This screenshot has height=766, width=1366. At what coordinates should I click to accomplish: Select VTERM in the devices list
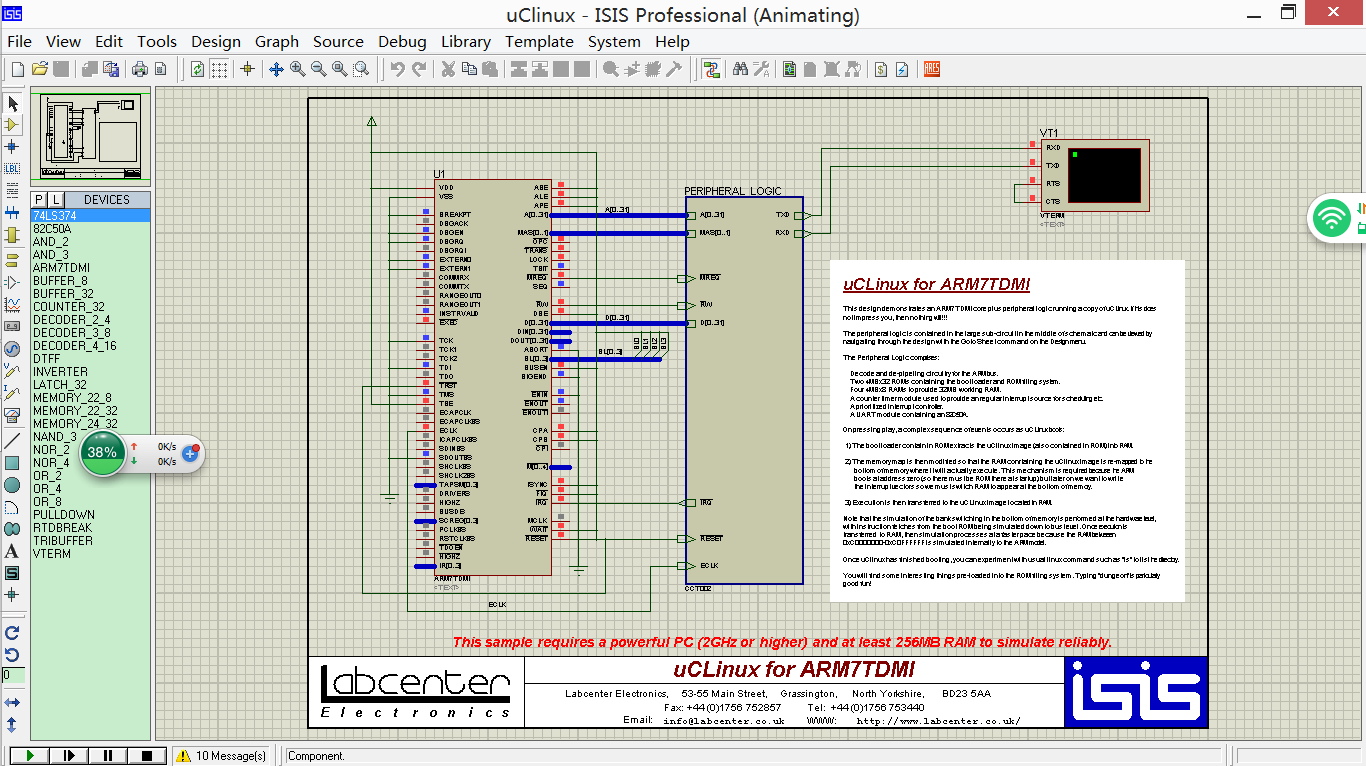pyautogui.click(x=91, y=554)
